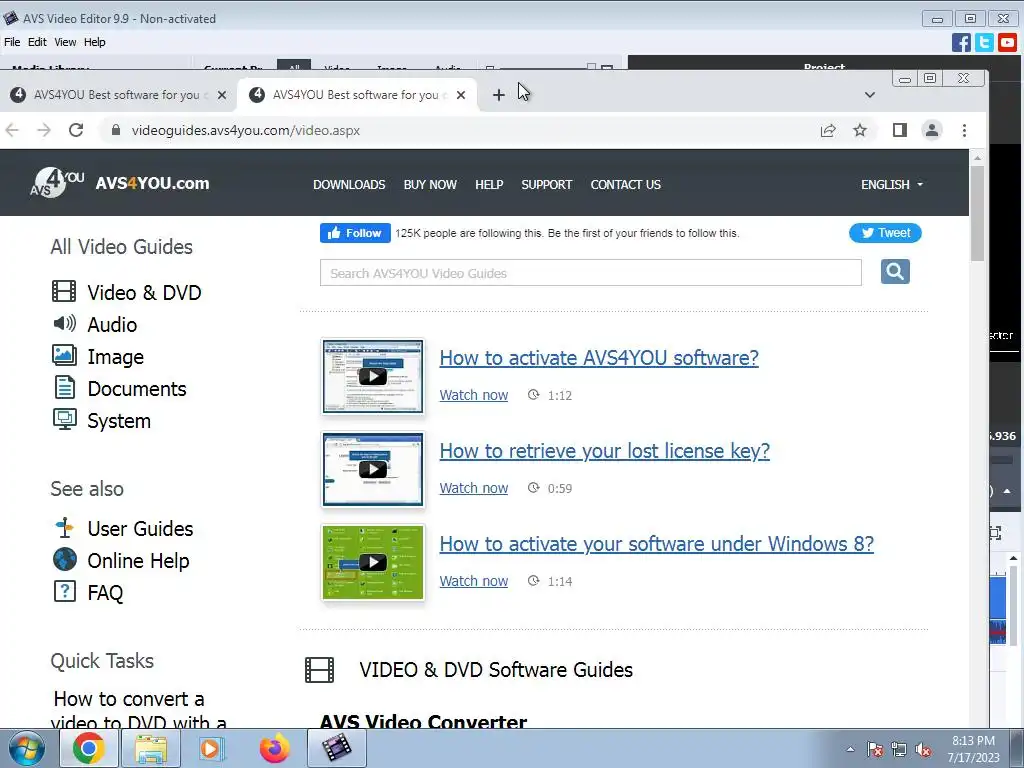This screenshot has width=1024, height=768.
Task: Click Watch now for the 1:14 video
Action: pos(473,581)
